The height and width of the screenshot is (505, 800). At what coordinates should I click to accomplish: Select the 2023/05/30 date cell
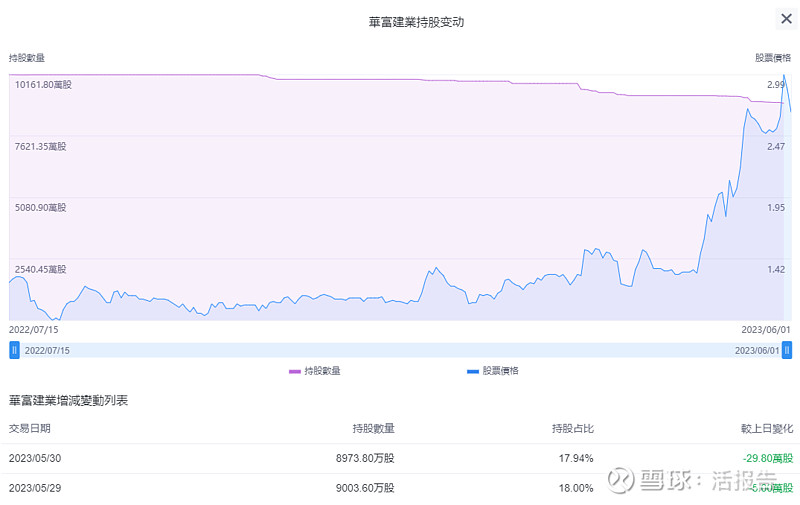pos(35,458)
